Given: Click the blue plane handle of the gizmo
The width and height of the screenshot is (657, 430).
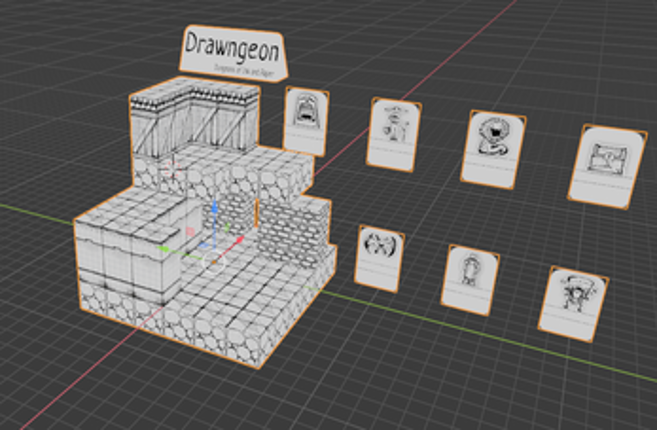Looking at the screenshot, I should tap(204, 245).
